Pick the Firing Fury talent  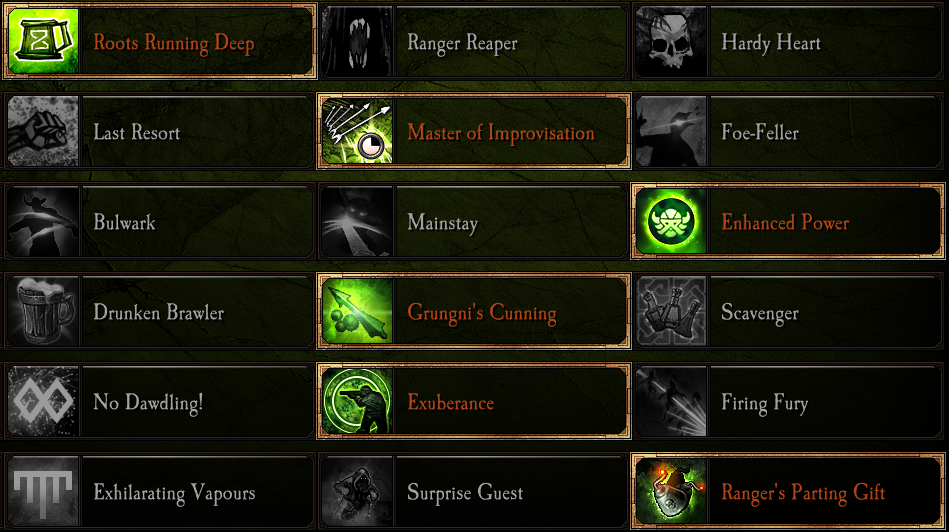coord(789,401)
